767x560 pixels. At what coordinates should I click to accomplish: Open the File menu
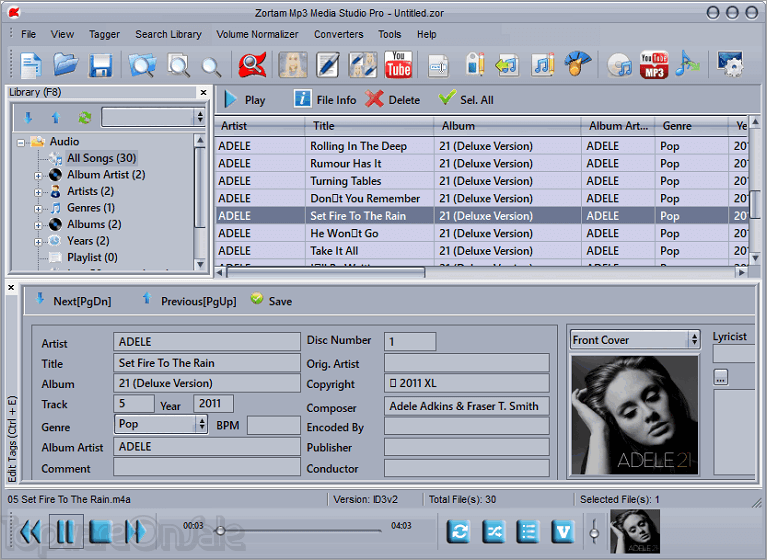pos(28,34)
